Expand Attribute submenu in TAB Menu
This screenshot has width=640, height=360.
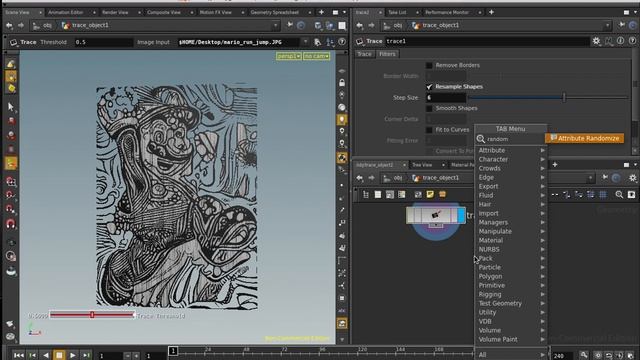511,150
